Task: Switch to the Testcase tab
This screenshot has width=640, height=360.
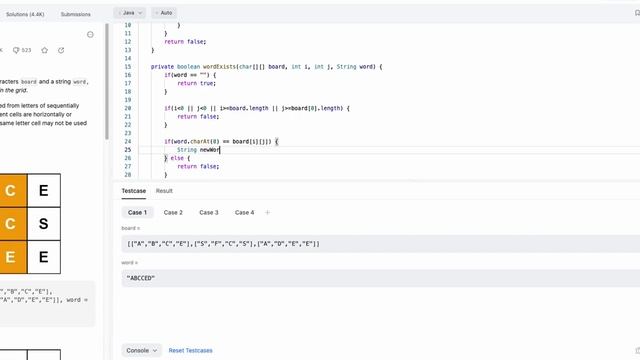Action: [x=133, y=191]
